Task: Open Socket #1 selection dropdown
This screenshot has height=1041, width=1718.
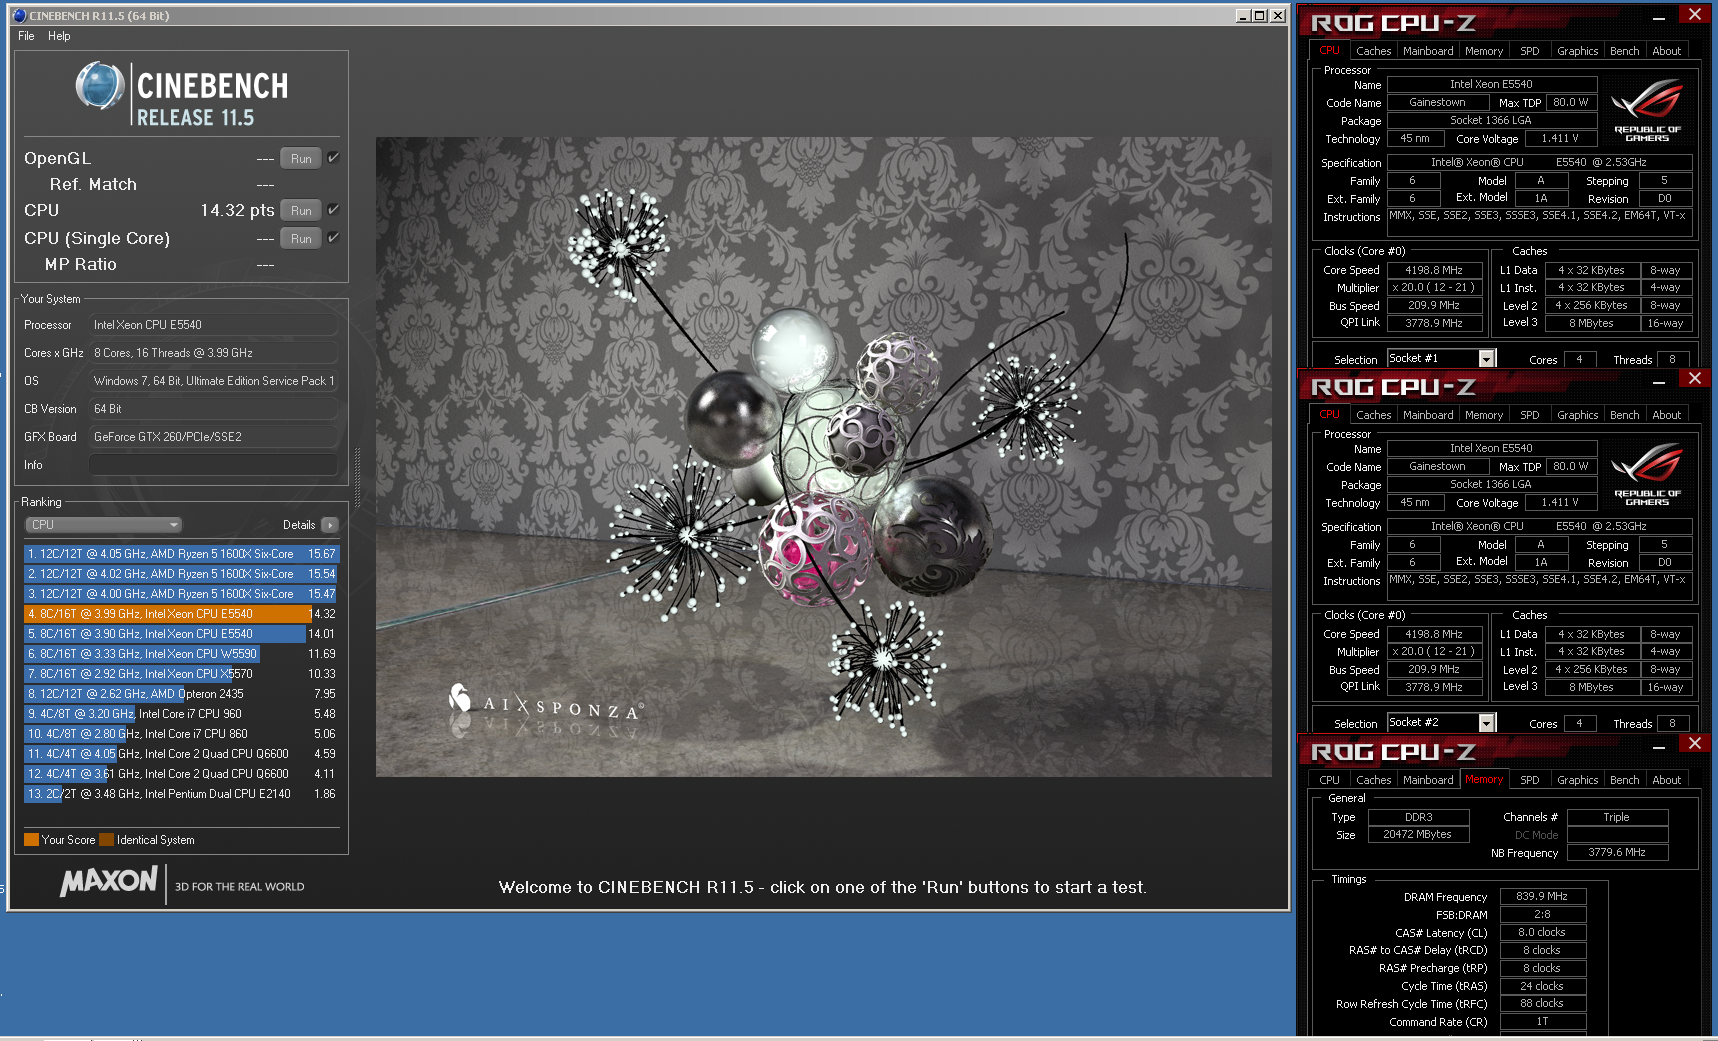Action: click(1486, 359)
